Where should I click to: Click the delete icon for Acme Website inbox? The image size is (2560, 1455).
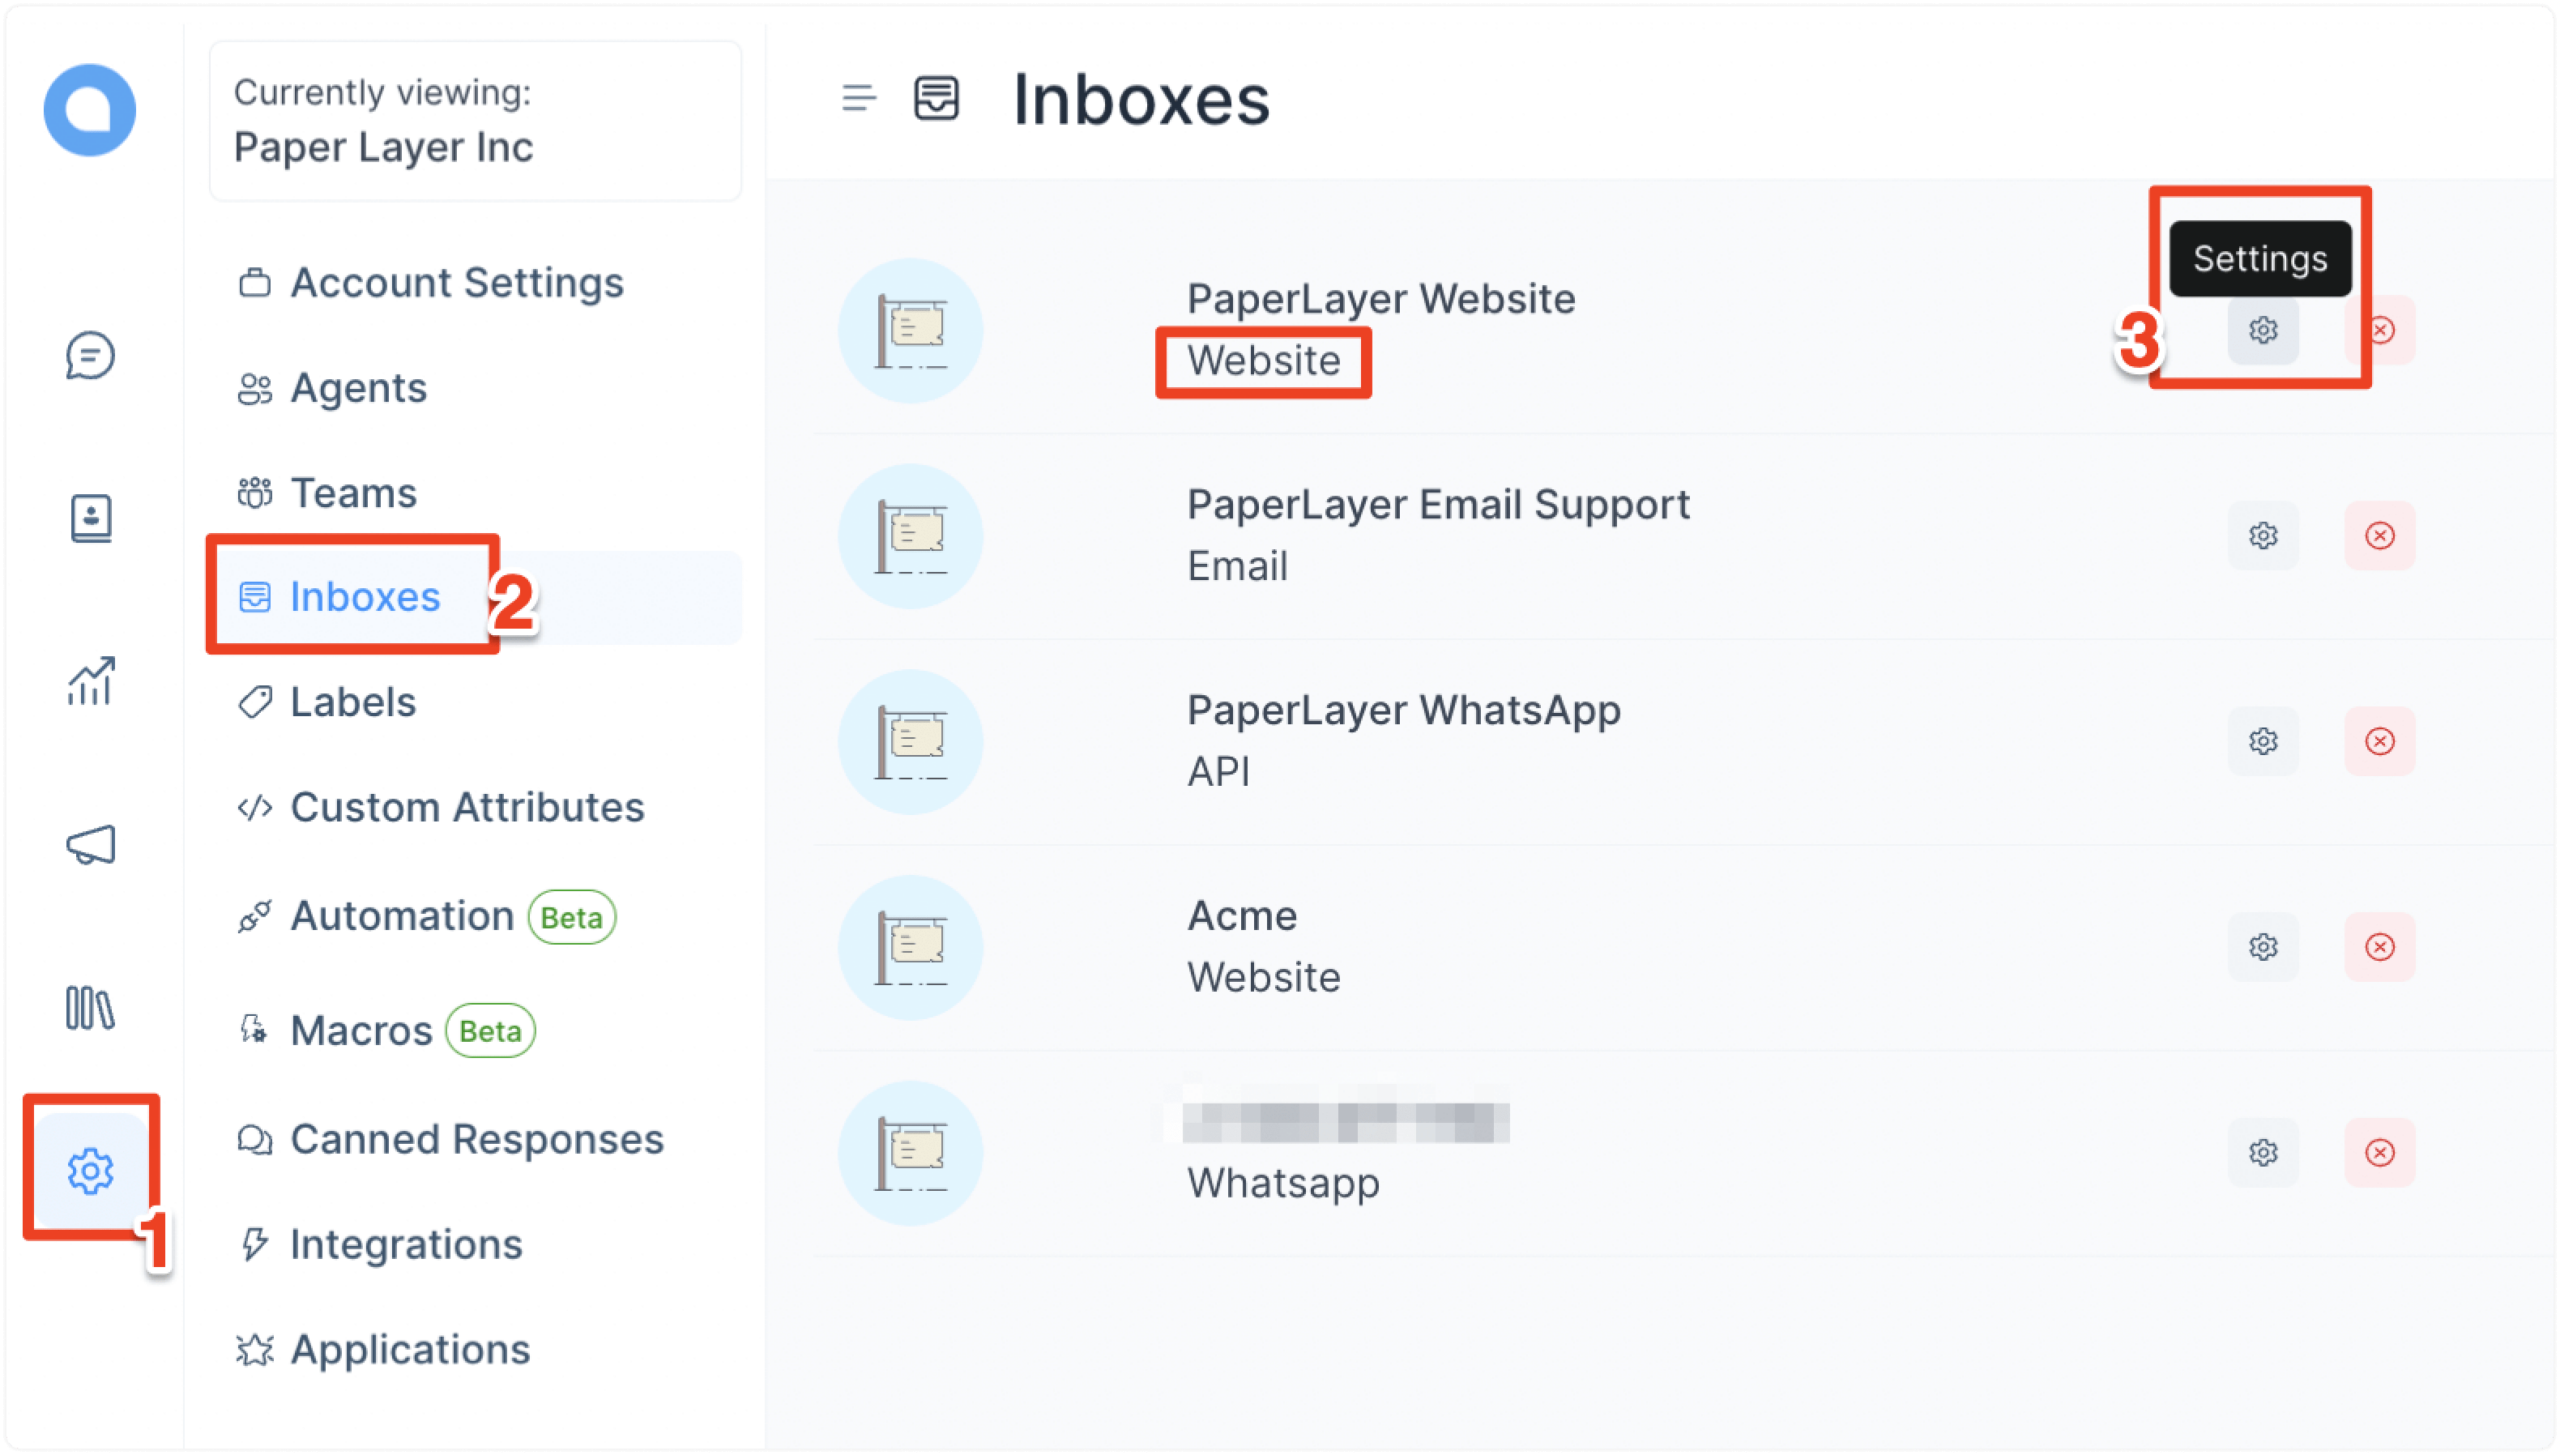click(x=2381, y=947)
